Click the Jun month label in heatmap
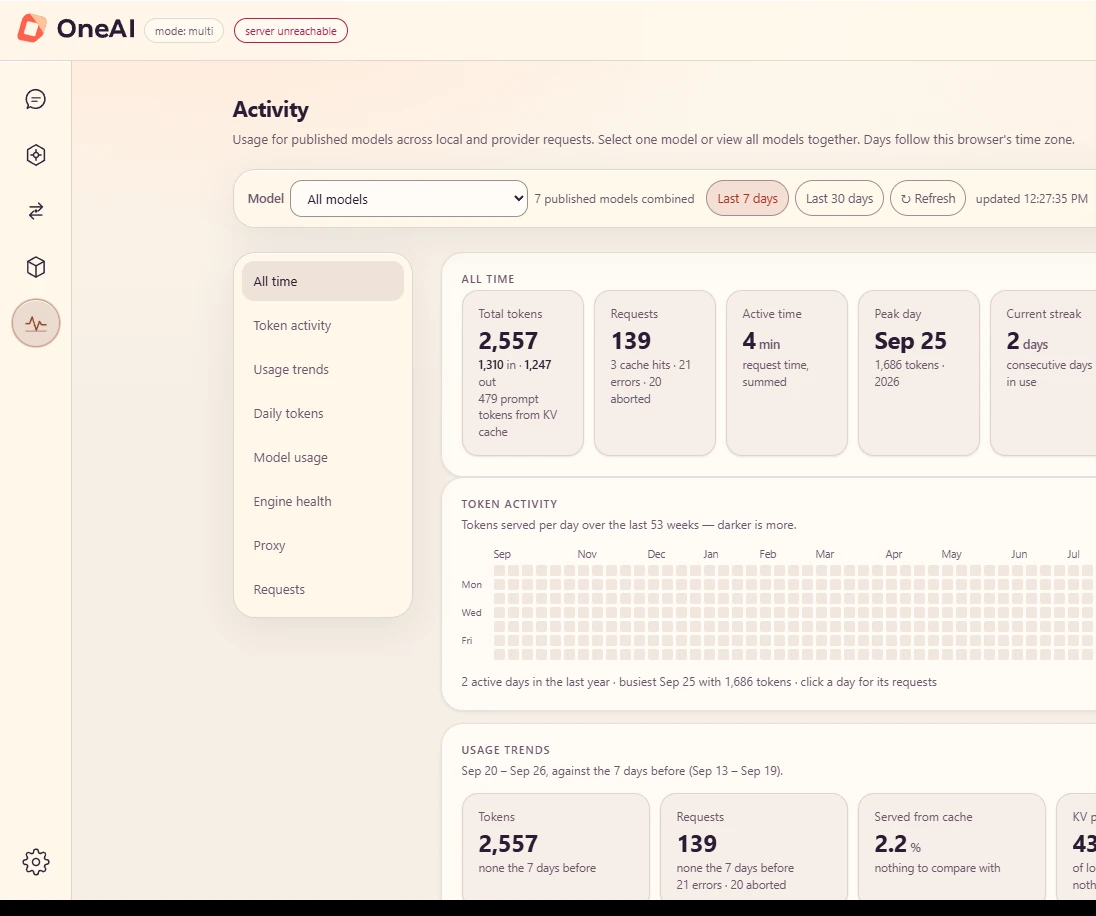This screenshot has width=1096, height=916. tap(1019, 554)
